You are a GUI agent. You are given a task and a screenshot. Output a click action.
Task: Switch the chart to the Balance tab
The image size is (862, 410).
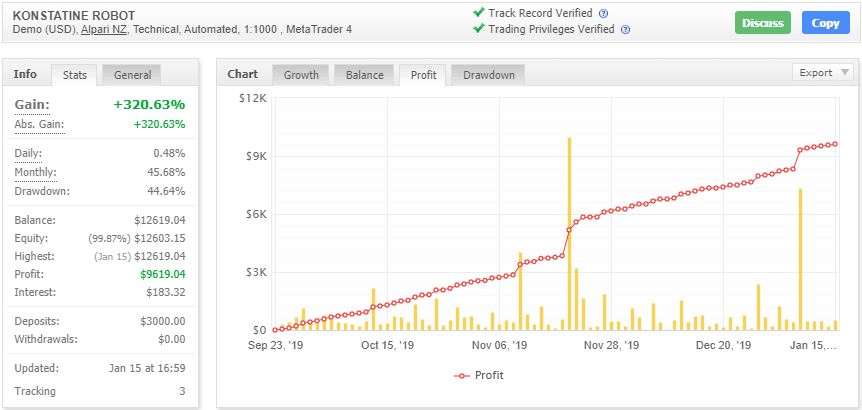364,75
